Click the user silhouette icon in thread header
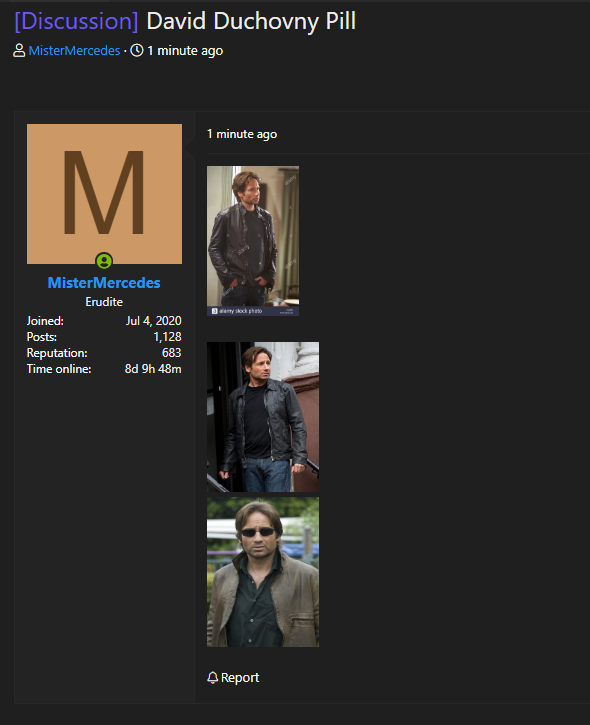590x725 pixels. [x=19, y=50]
